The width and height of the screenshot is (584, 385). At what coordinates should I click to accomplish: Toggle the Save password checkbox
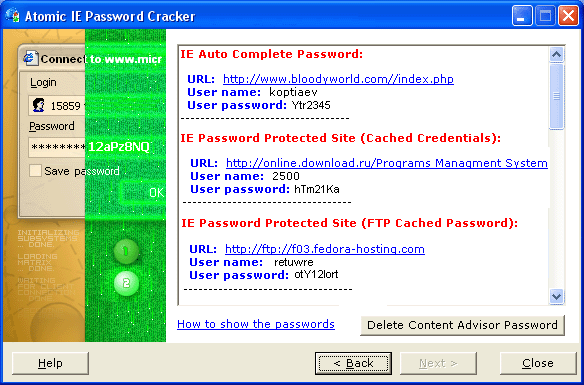pos(35,171)
